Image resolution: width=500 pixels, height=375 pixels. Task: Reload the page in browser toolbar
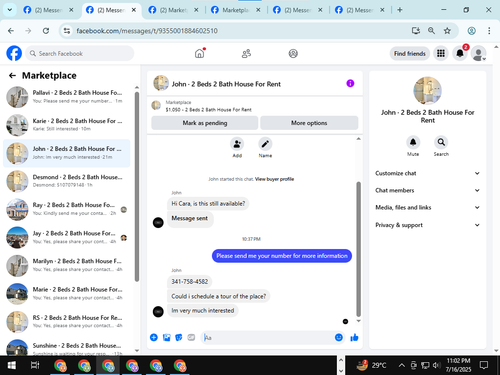click(46, 31)
